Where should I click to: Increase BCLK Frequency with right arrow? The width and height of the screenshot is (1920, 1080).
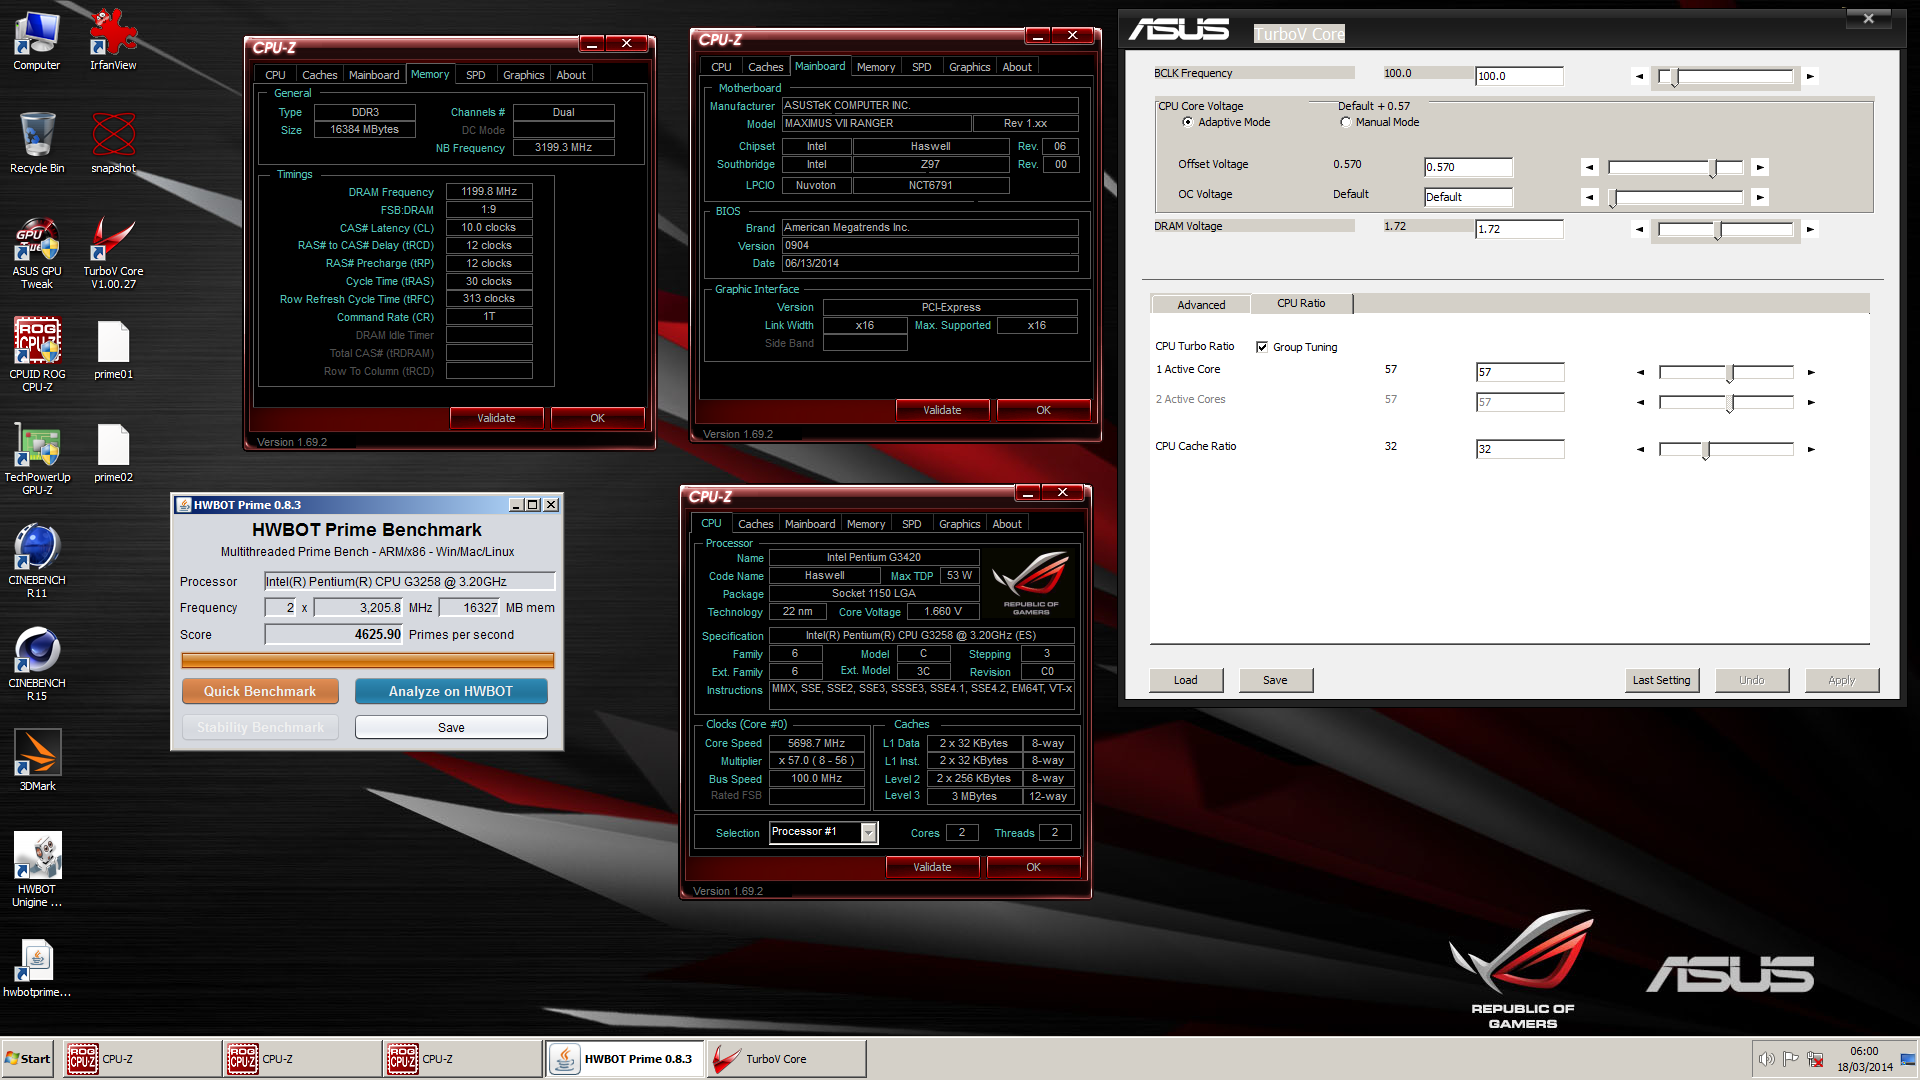click(x=1810, y=76)
